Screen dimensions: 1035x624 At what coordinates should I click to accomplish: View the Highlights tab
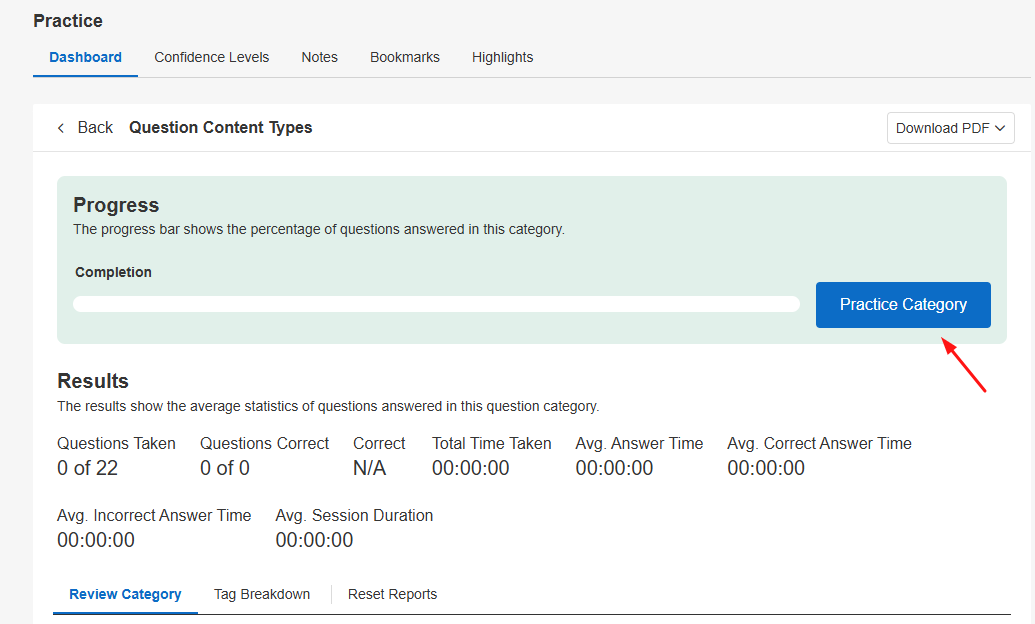(x=502, y=58)
